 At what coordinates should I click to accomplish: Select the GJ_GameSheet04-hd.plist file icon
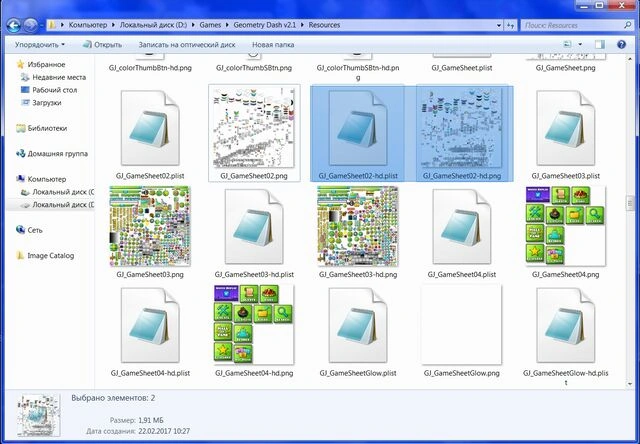pyautogui.click(x=150, y=325)
